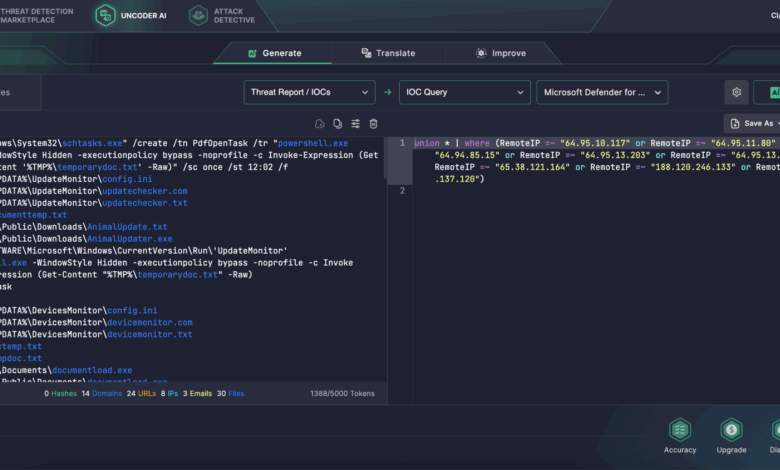This screenshot has height=470, width=780.
Task: Open the IOC Query dropdown
Action: pyautogui.click(x=465, y=93)
